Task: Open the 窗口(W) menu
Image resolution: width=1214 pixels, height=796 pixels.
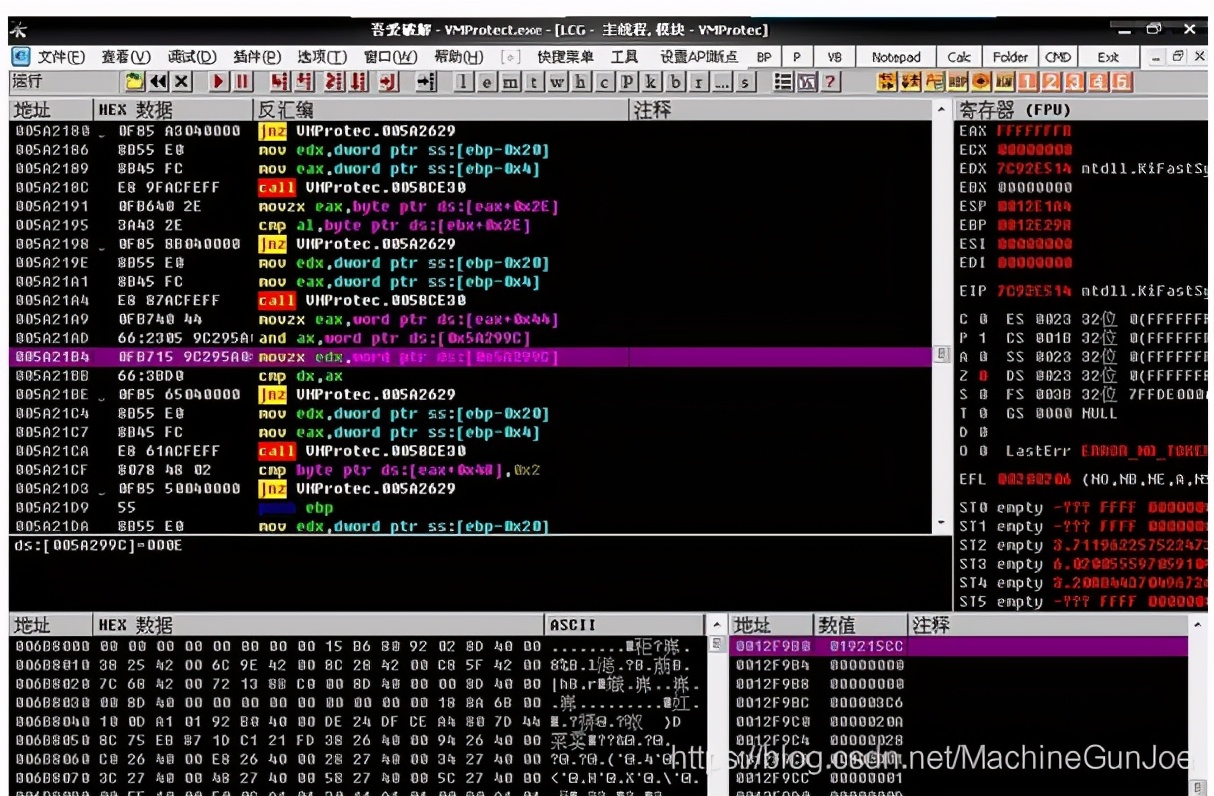Action: 390,57
